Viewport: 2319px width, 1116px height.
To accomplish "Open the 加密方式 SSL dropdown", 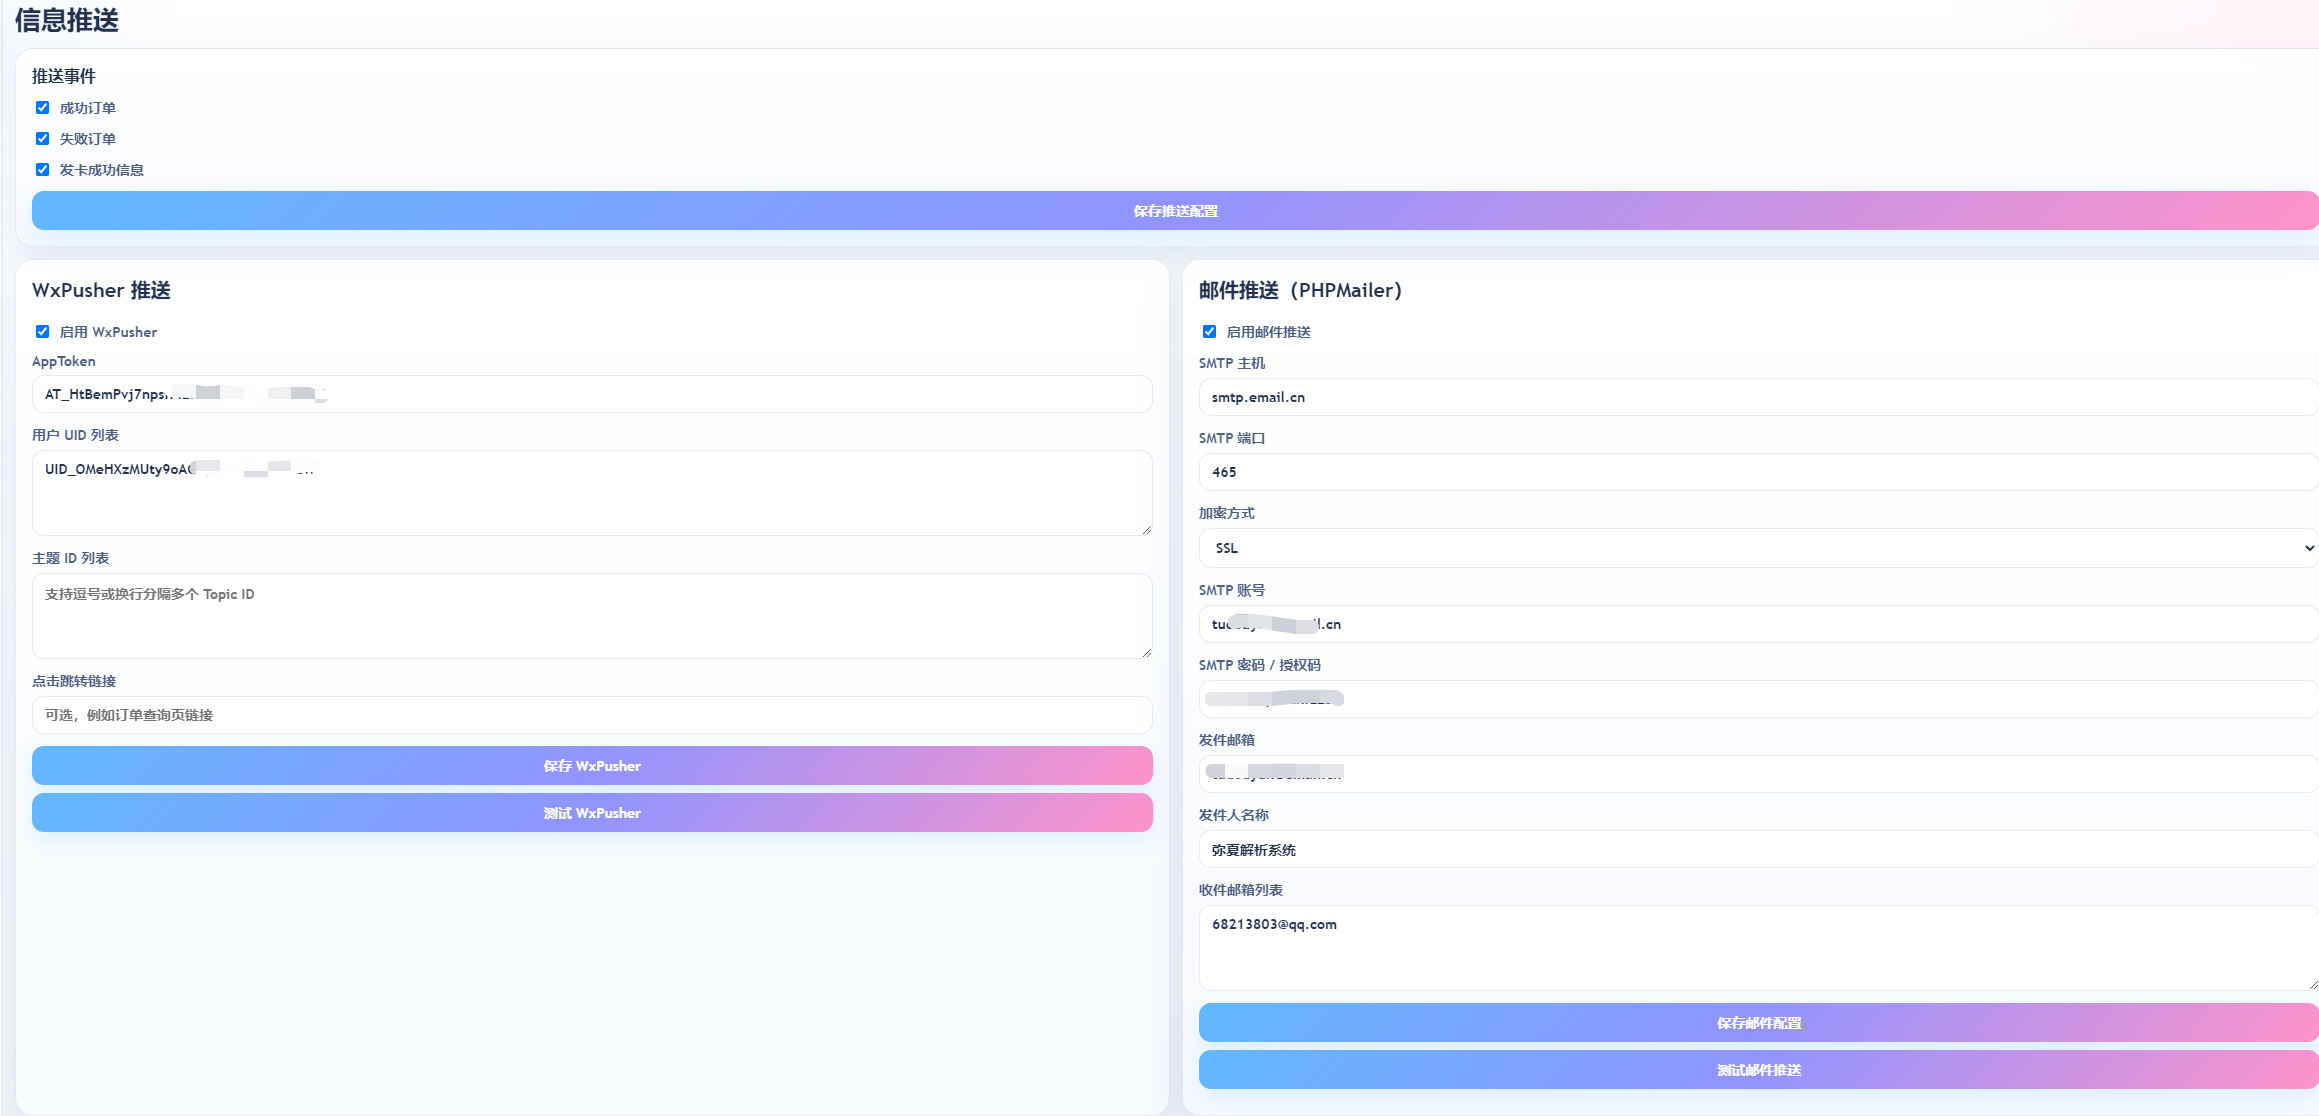I will [1757, 548].
